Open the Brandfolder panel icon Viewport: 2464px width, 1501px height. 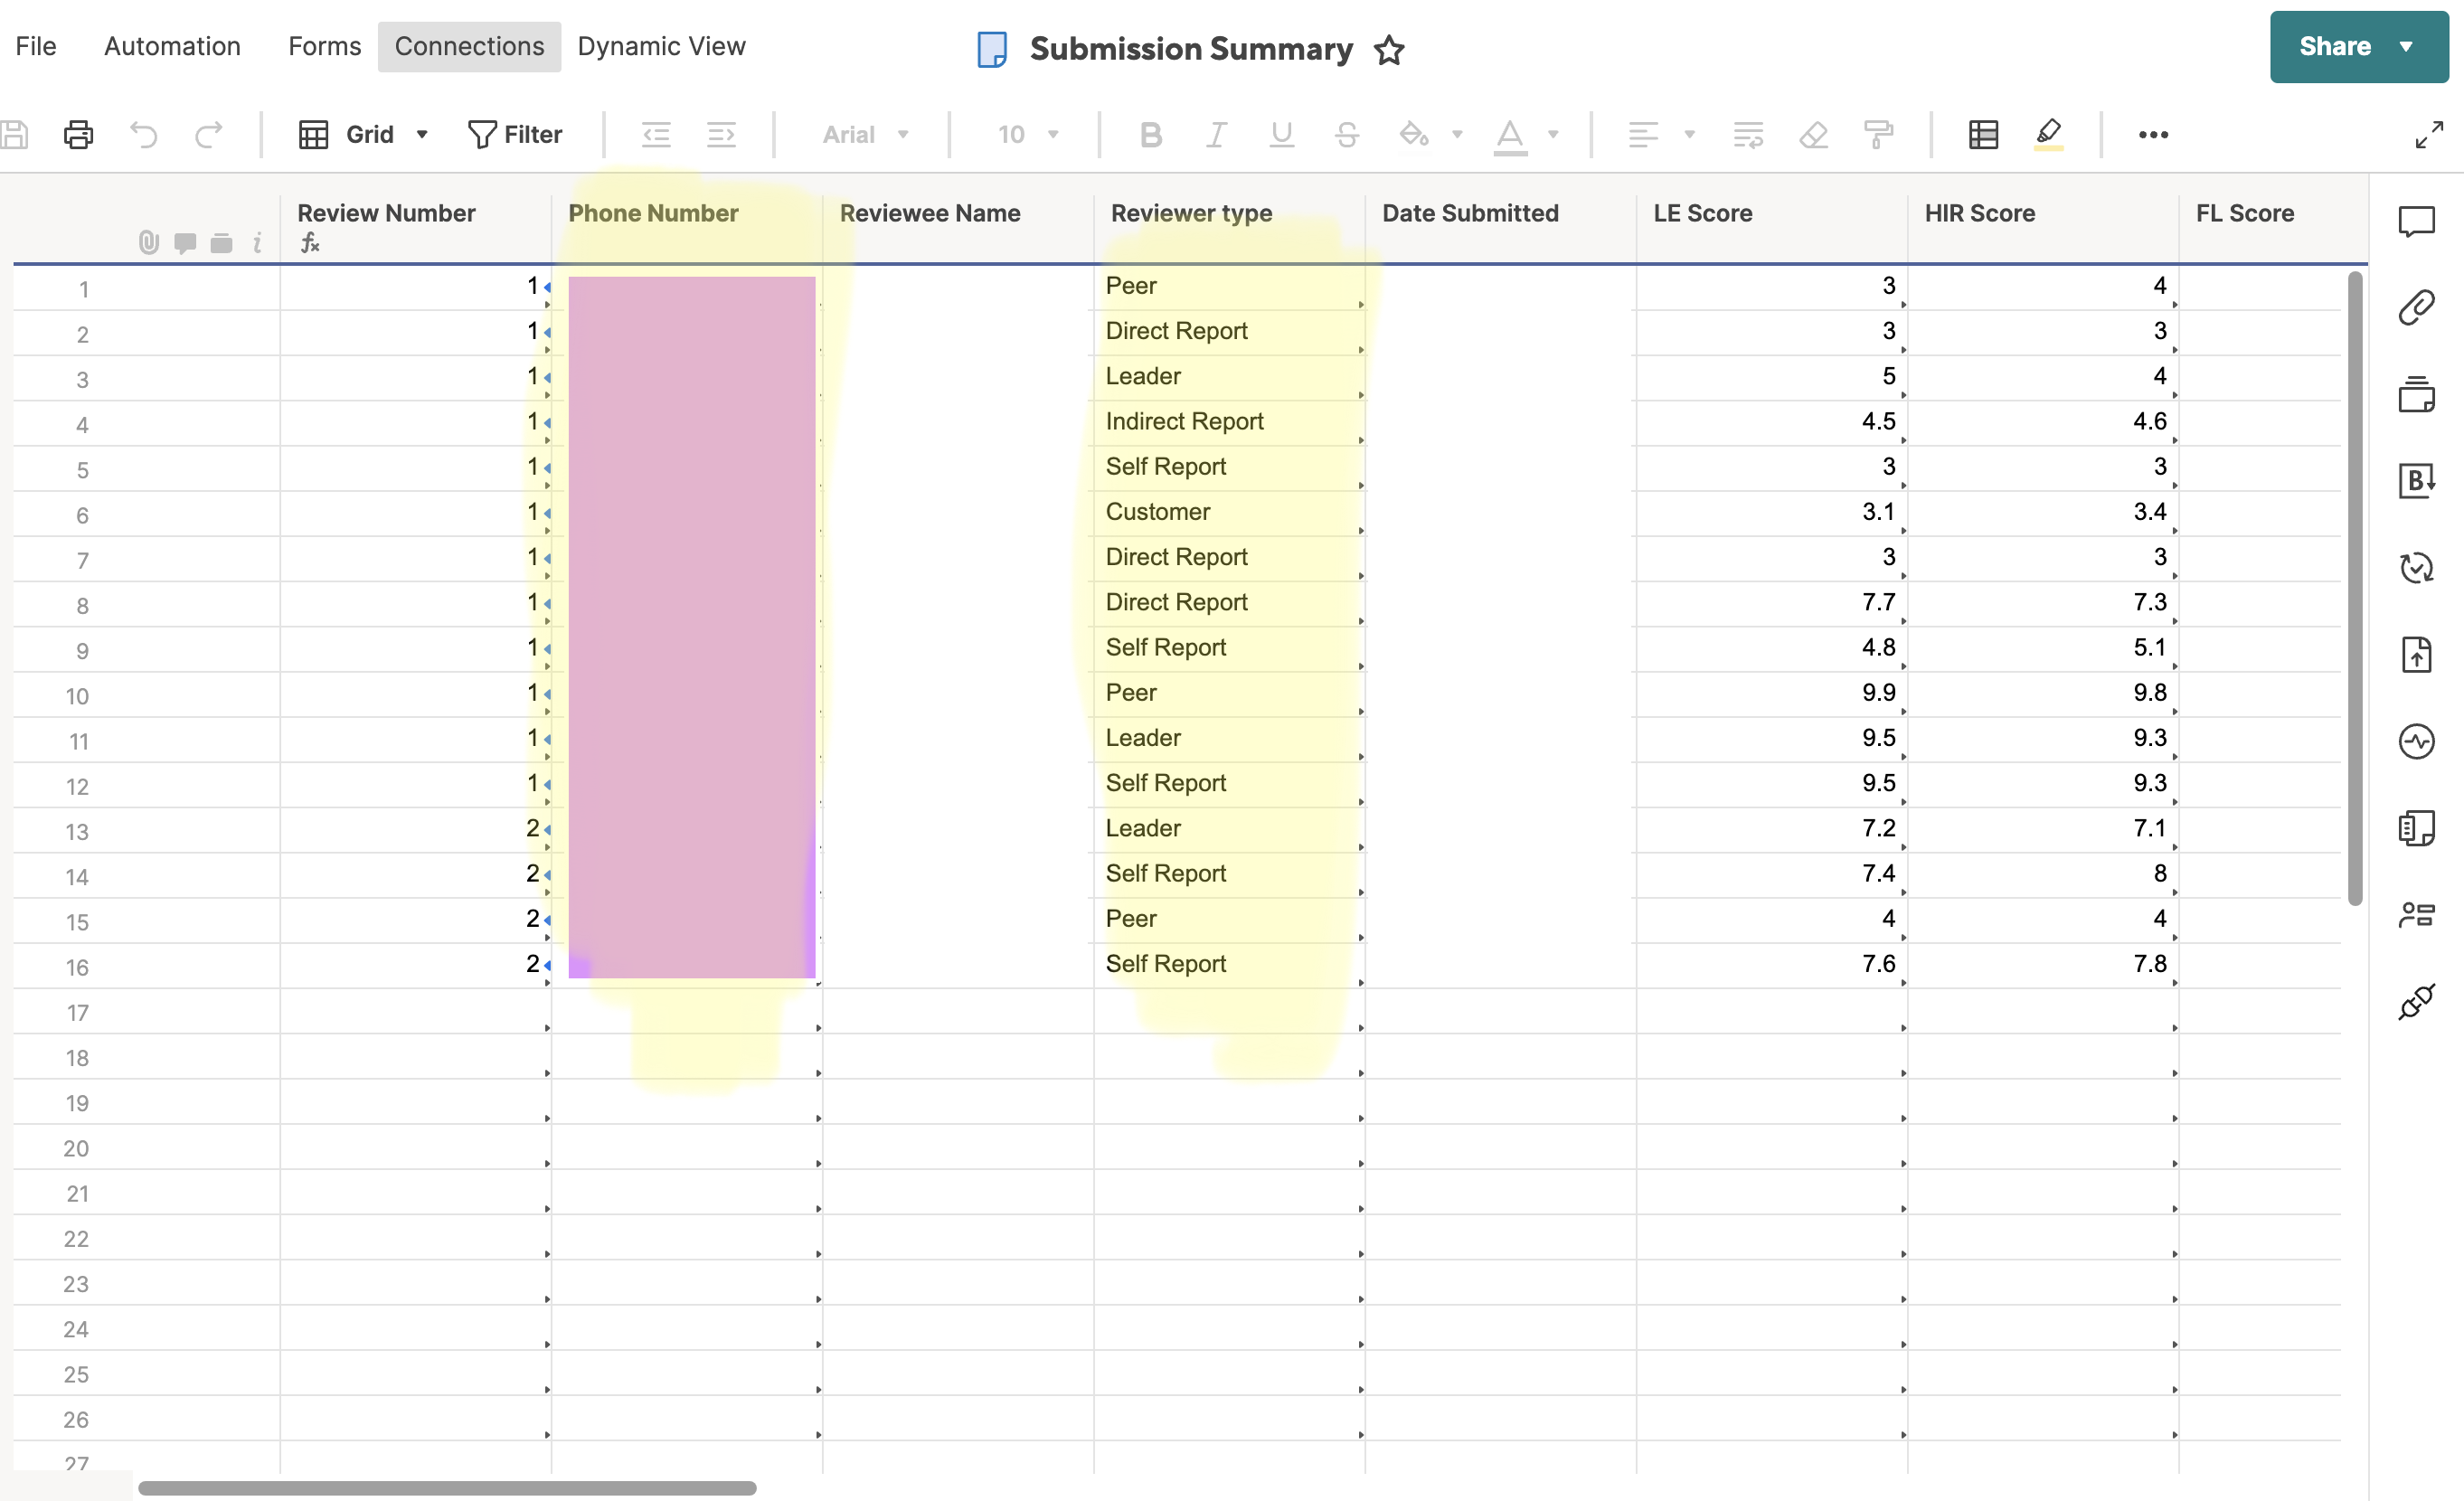pyautogui.click(x=2416, y=481)
